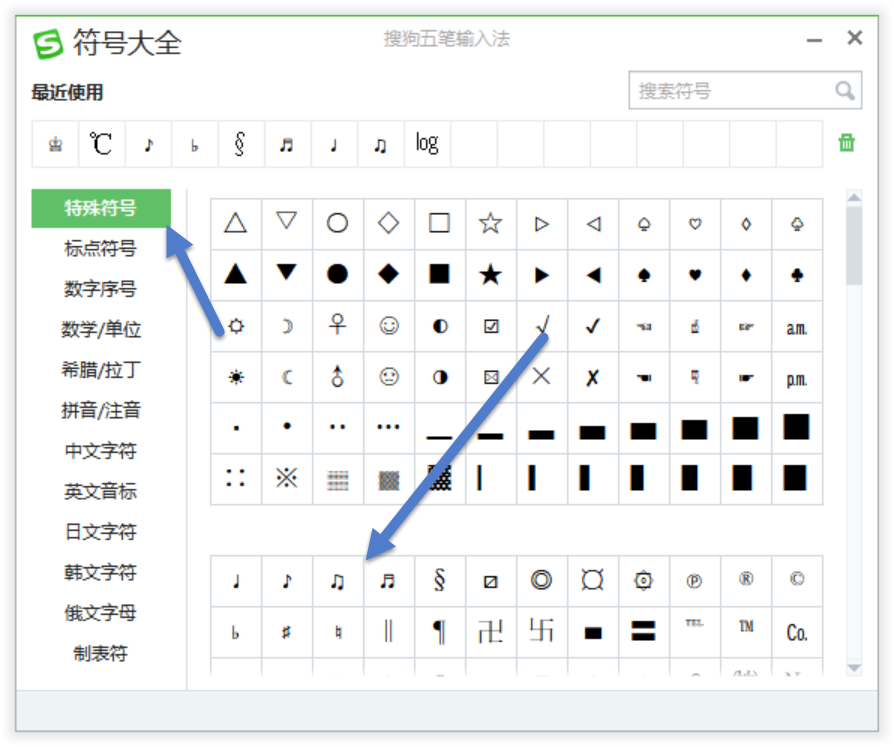Click the scrollbar down arrow
The width and height of the screenshot is (894, 747).
(854, 667)
